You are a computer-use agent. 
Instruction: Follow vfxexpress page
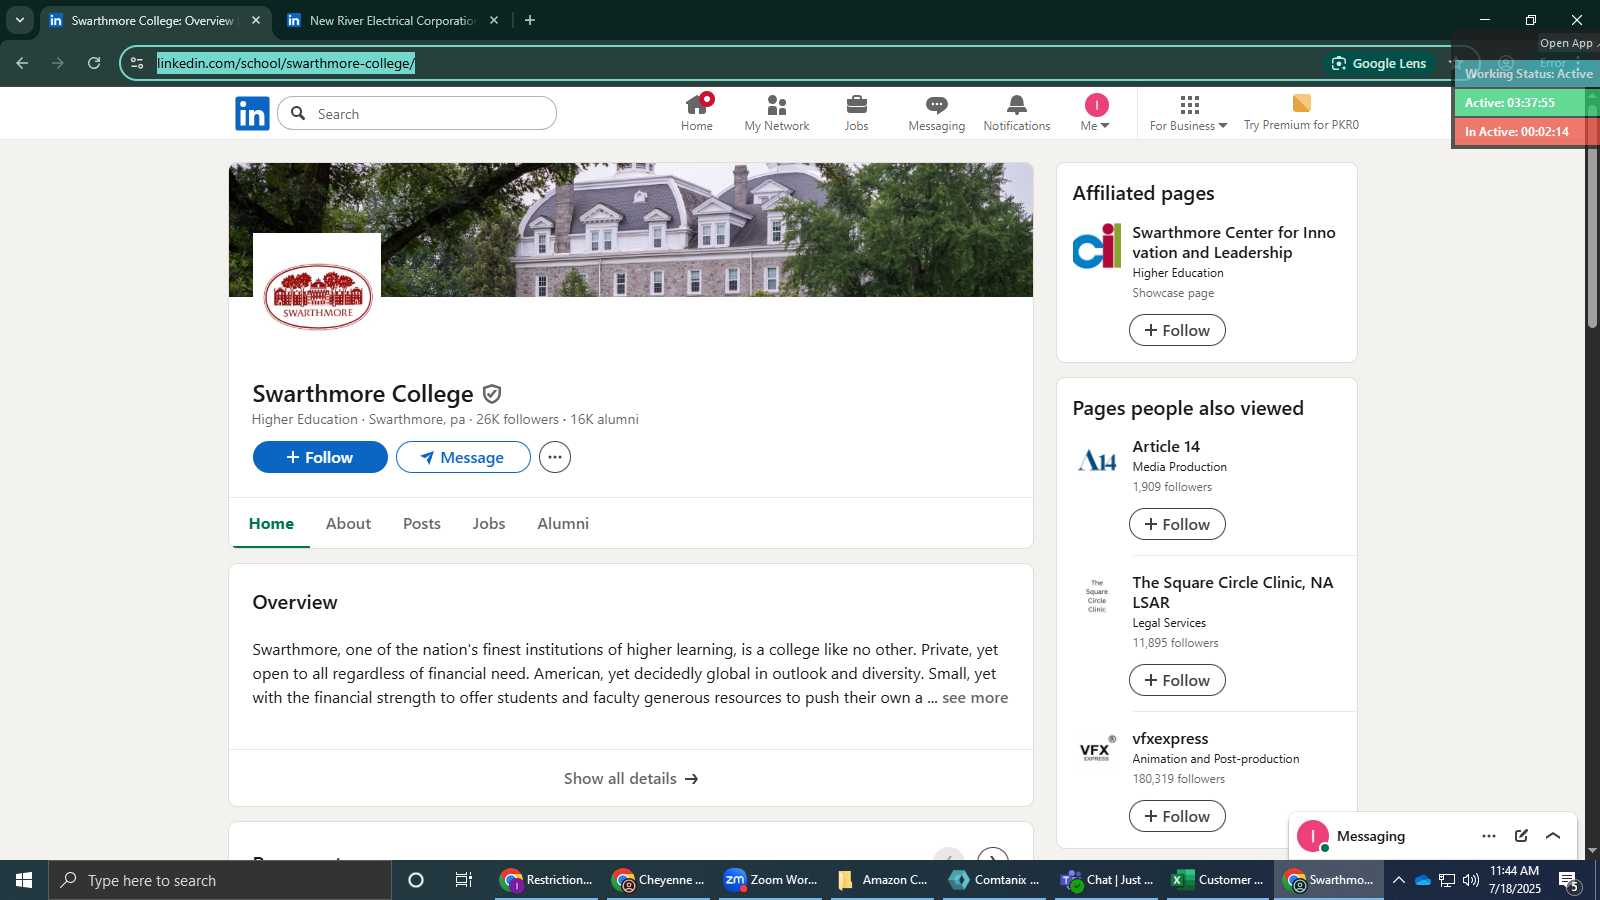pos(1177,816)
